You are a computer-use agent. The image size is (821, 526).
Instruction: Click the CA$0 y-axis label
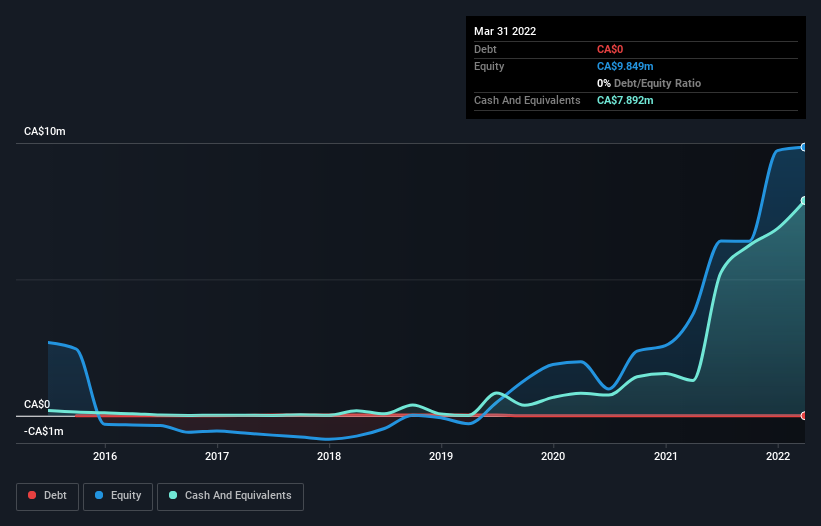pyautogui.click(x=37, y=405)
